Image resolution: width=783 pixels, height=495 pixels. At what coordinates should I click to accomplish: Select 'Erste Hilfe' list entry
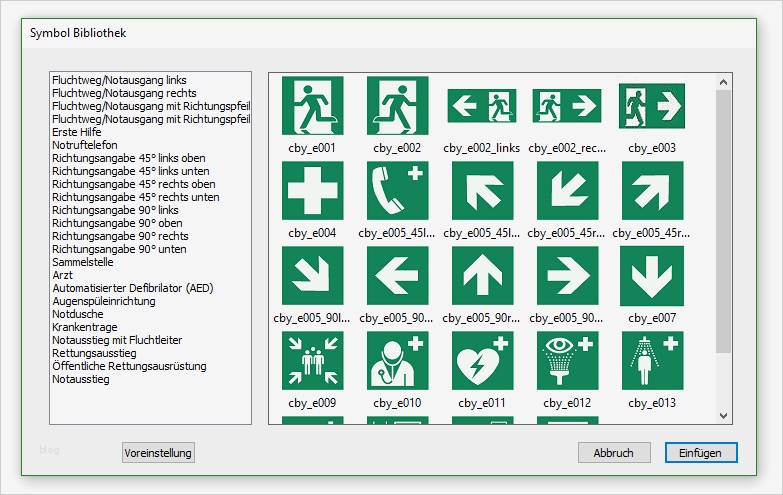click(x=77, y=132)
